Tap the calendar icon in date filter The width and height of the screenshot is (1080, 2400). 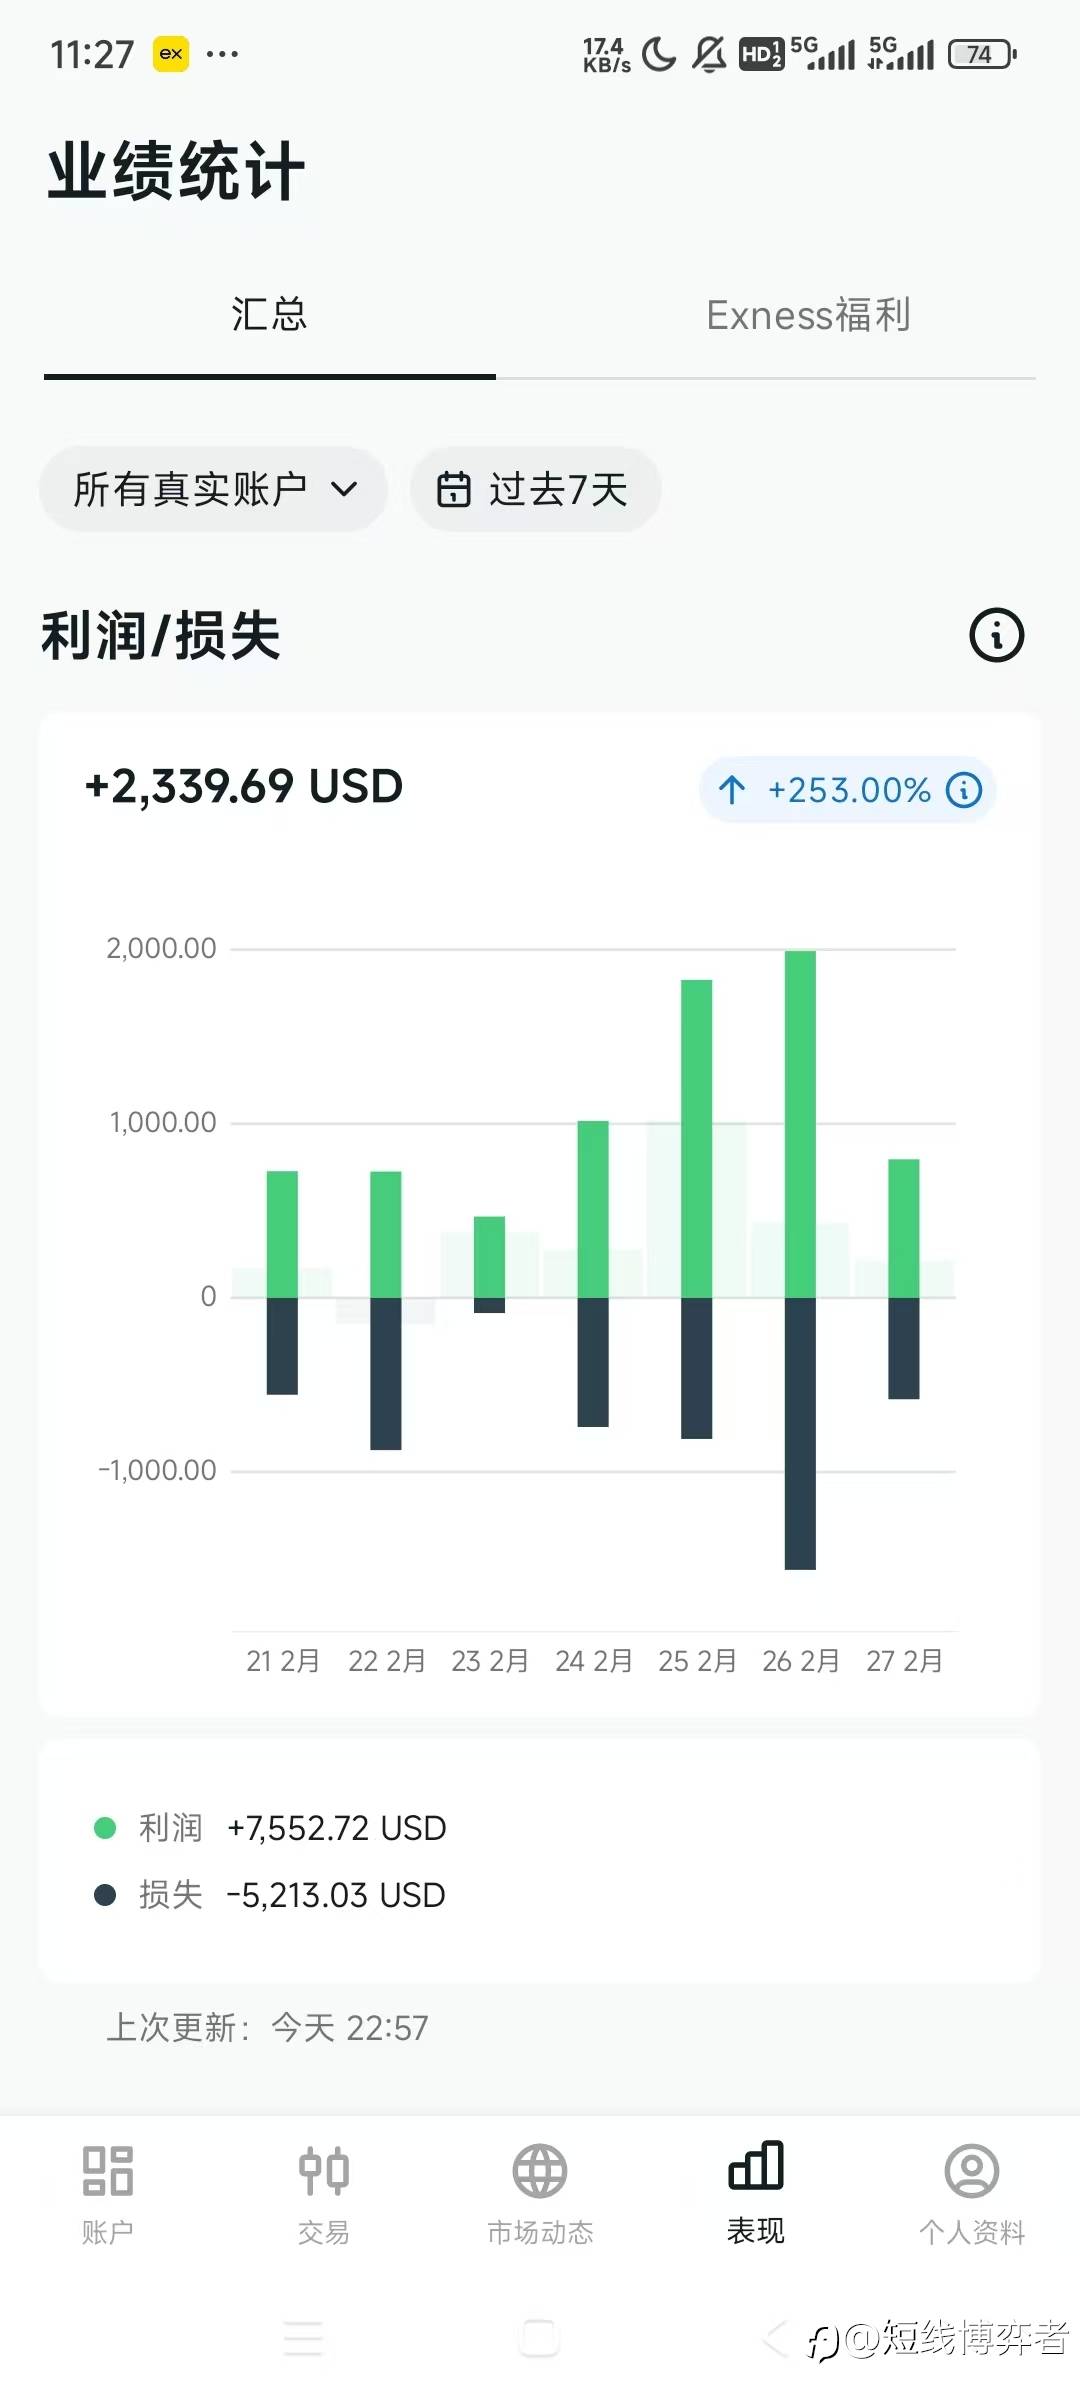coord(453,489)
